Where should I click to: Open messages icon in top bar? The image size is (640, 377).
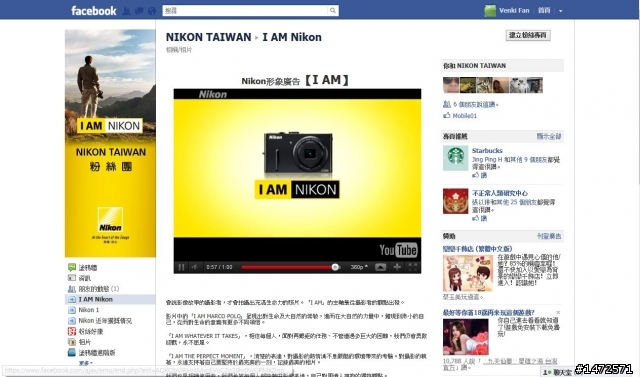coord(139,11)
